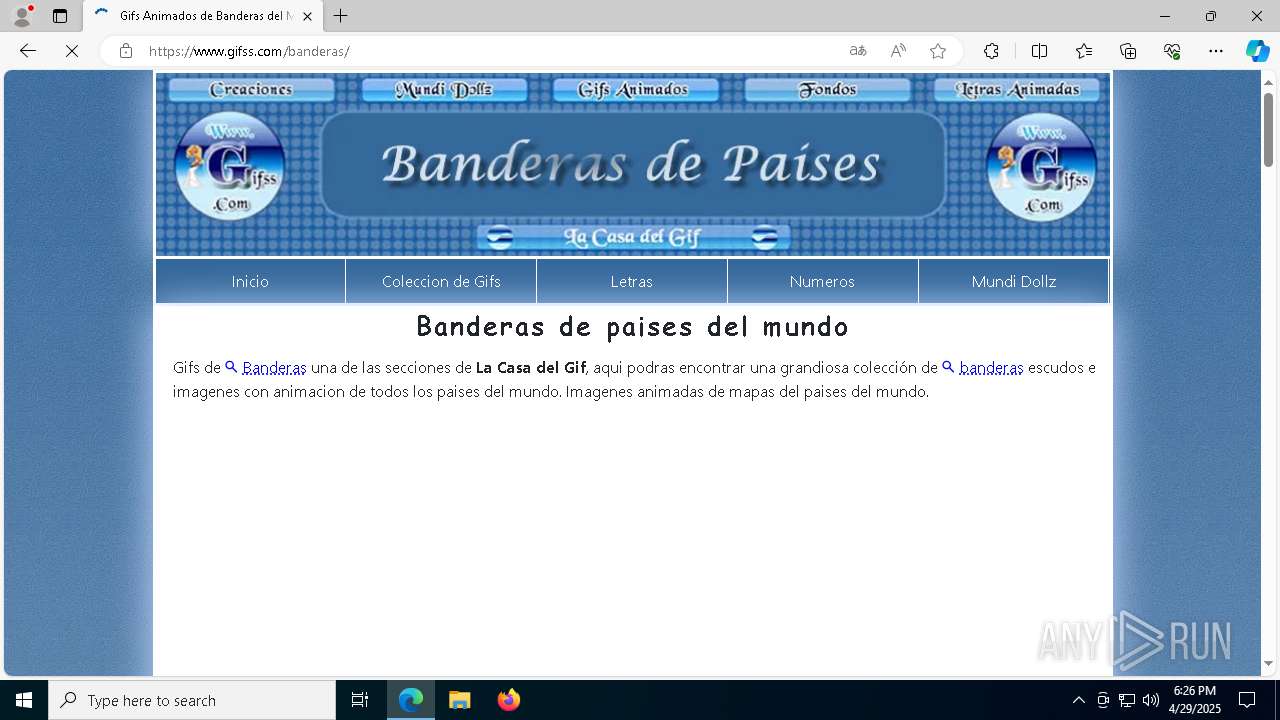The image size is (1280, 720).
Task: Open volume control in tray
Action: click(1151, 700)
